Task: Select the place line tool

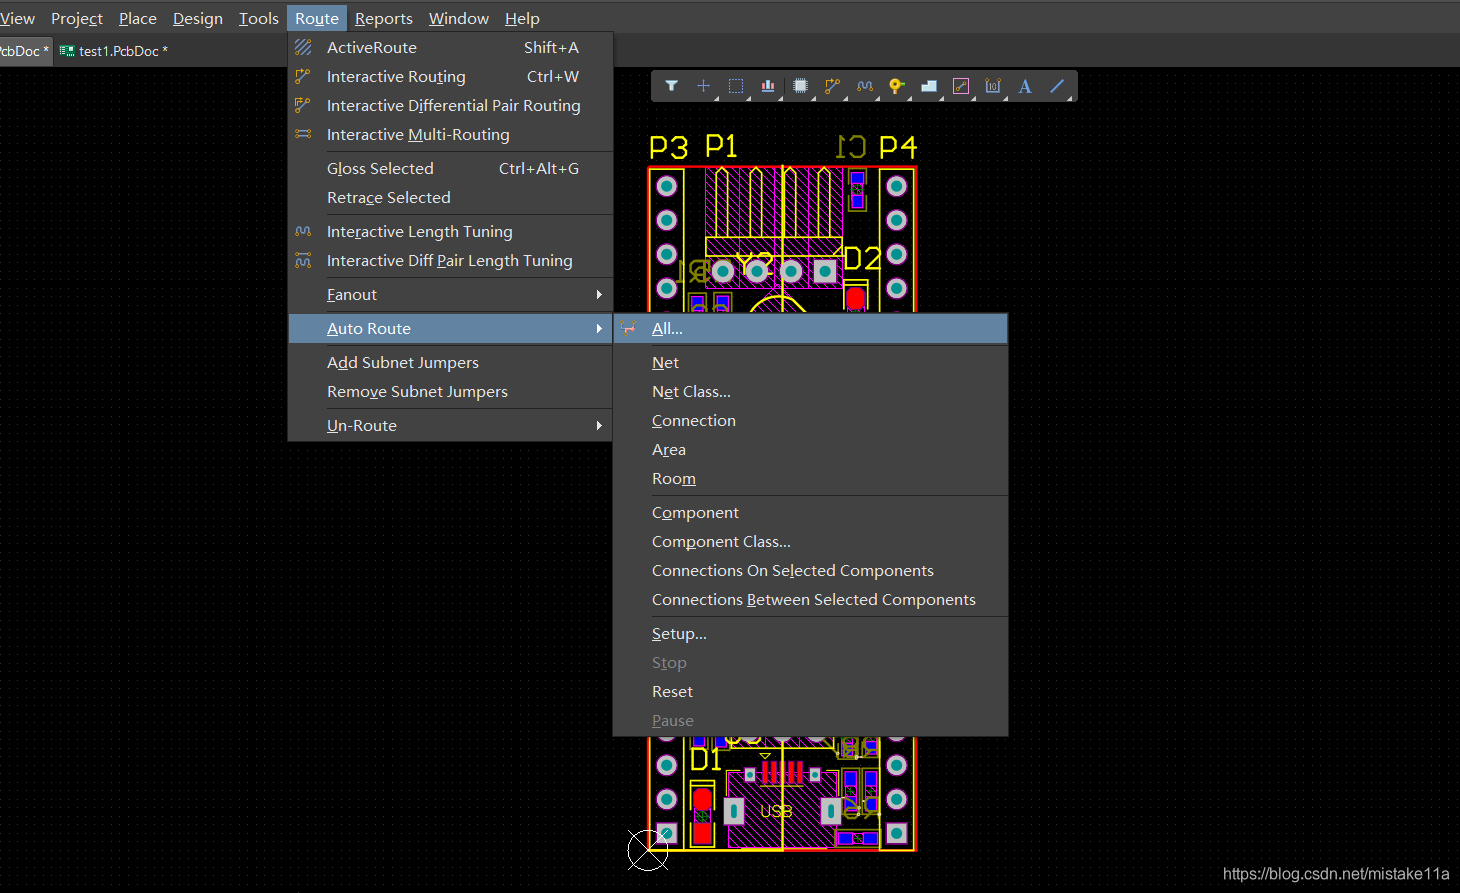Action: tap(1057, 86)
